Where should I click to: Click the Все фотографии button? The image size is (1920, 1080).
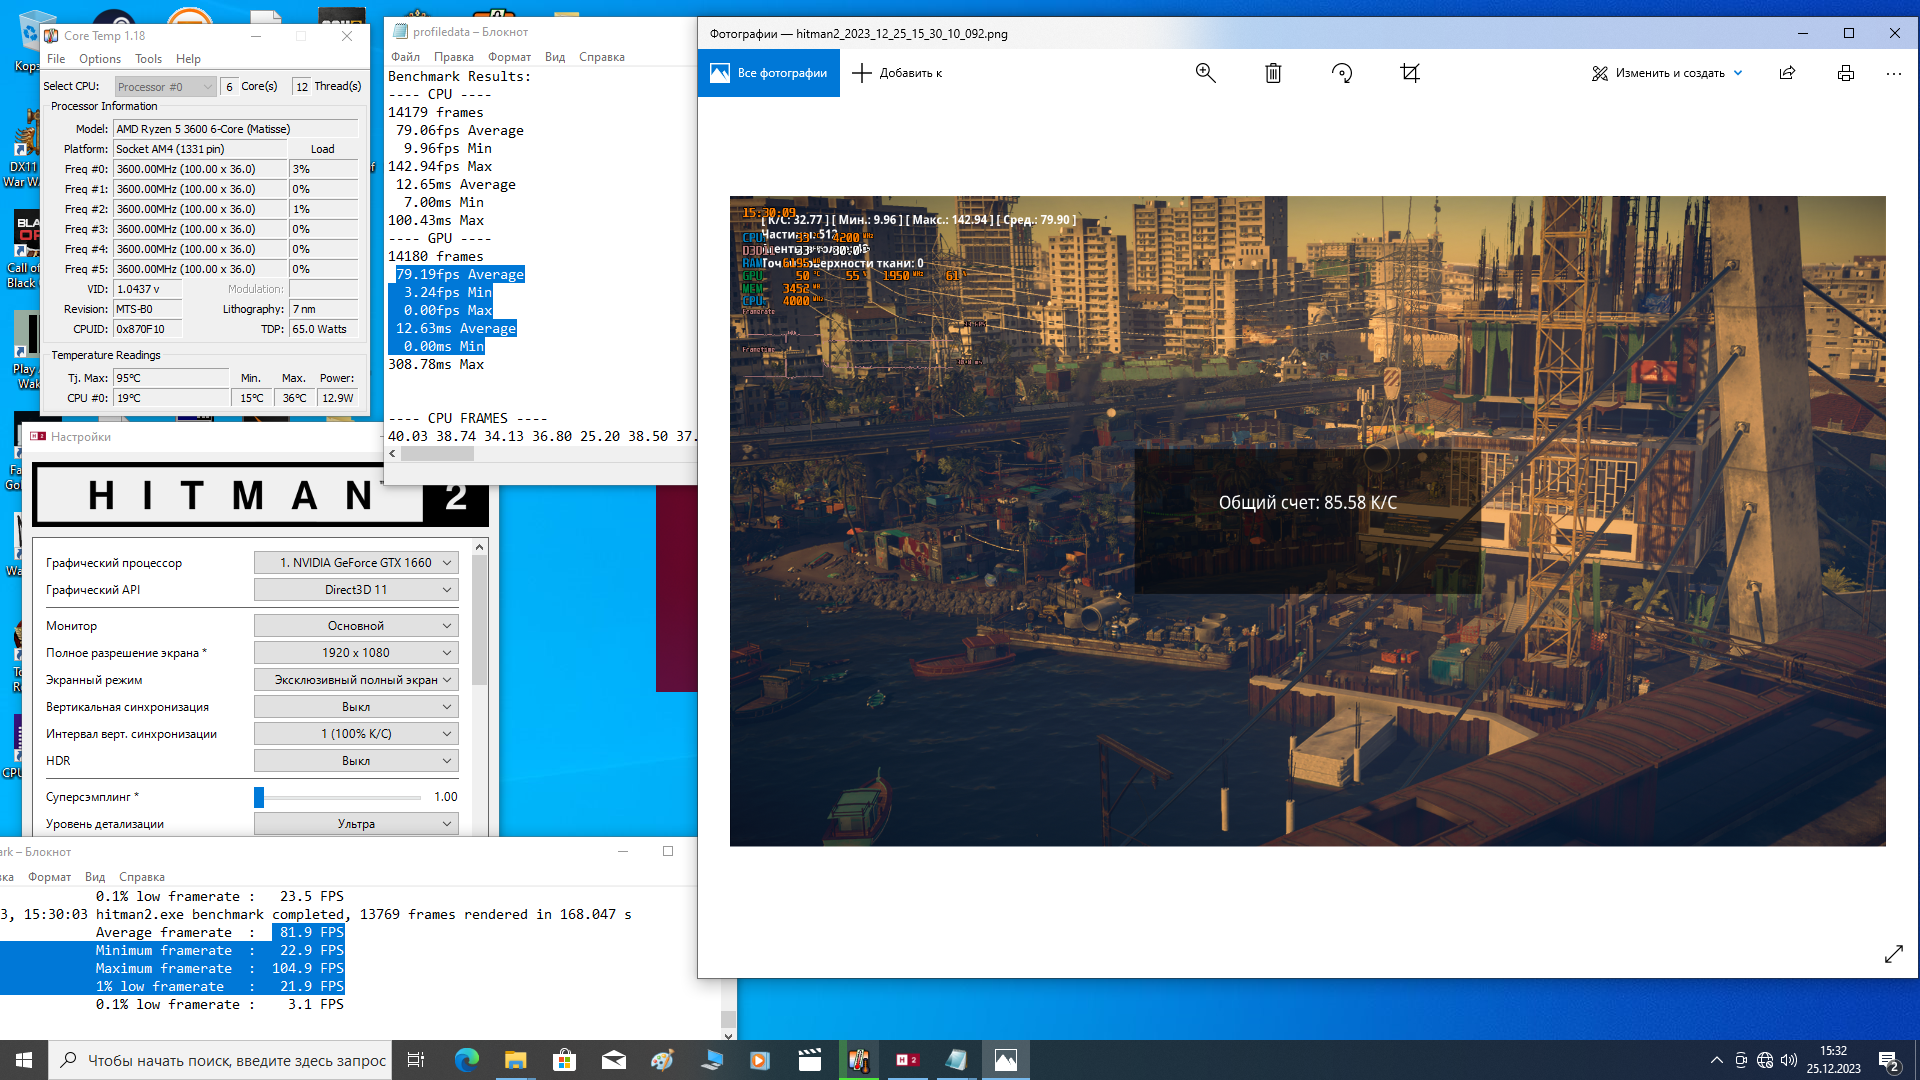point(769,73)
